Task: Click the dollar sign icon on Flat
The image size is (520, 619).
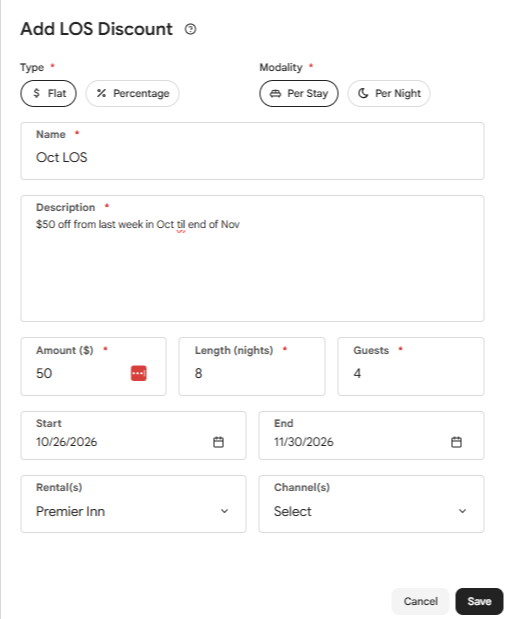Action: (37, 93)
